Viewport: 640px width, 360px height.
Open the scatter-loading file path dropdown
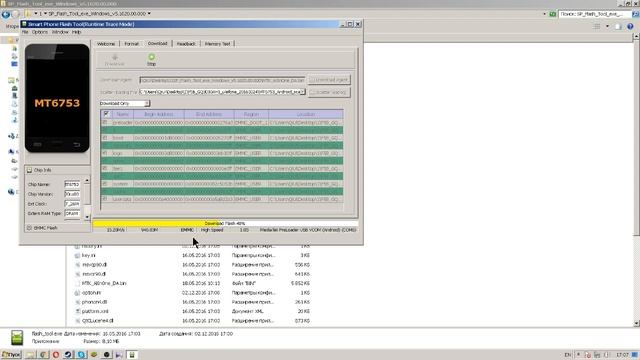(303, 92)
